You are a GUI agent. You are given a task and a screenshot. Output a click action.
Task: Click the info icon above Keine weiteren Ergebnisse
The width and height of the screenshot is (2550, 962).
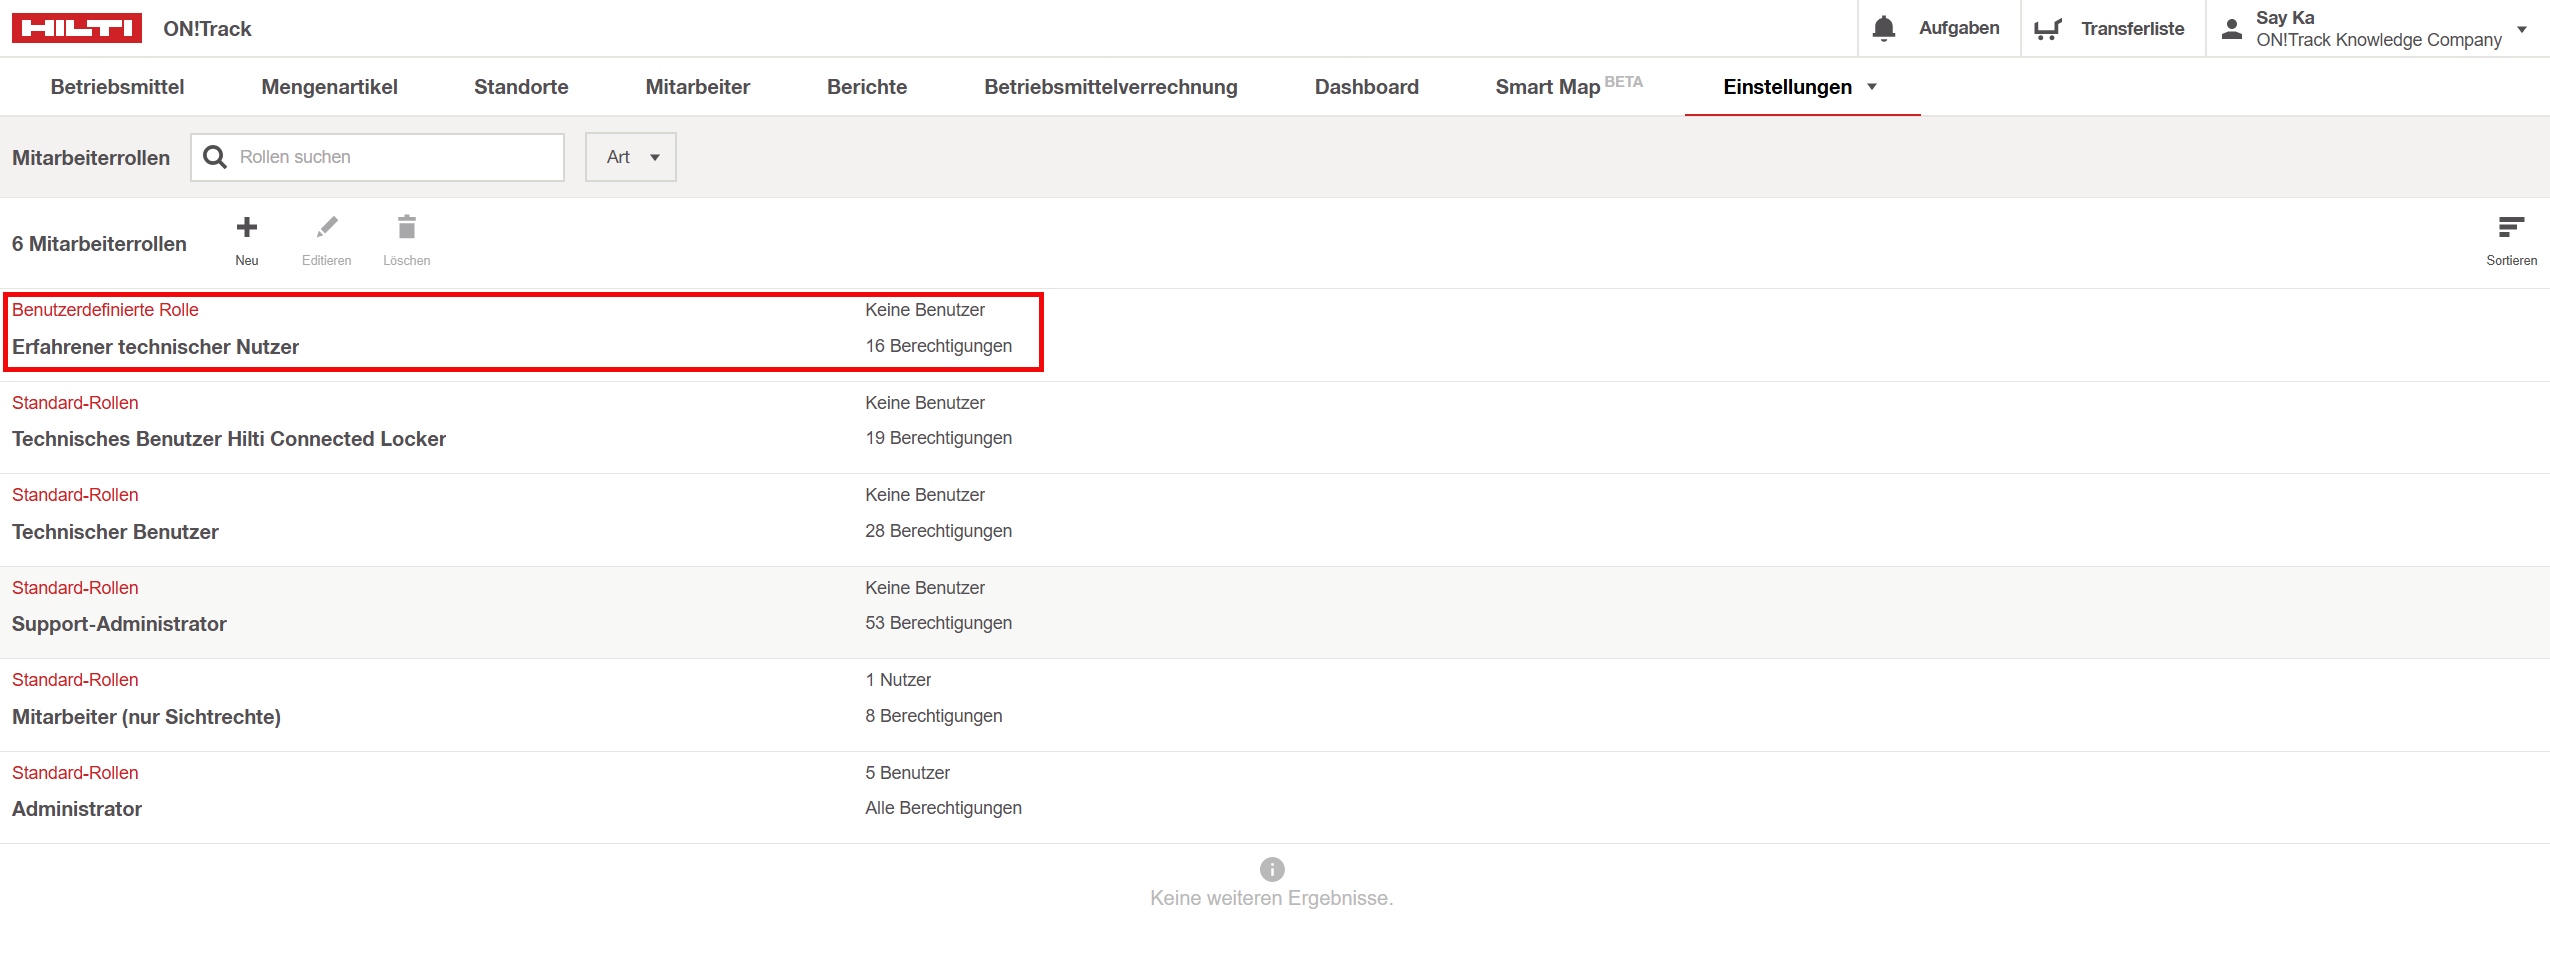[1272, 869]
